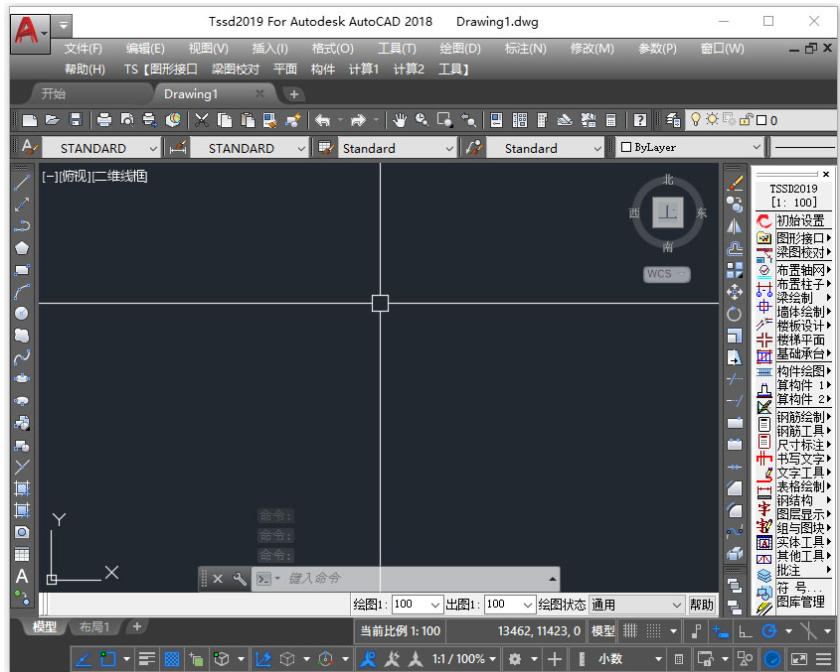Toggle grid display in status bar
The height and width of the screenshot is (672, 840).
630,631
